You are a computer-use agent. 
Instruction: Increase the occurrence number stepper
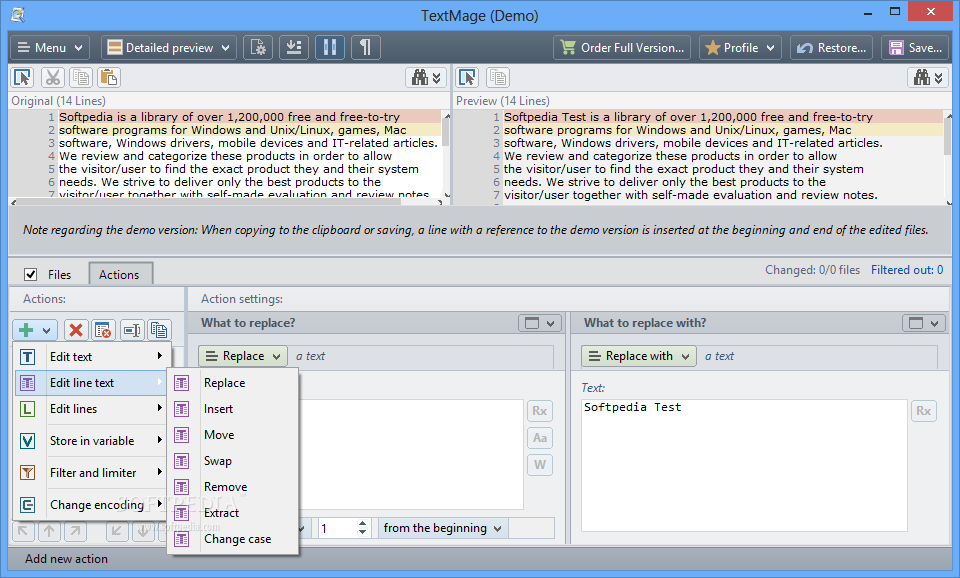(x=362, y=524)
